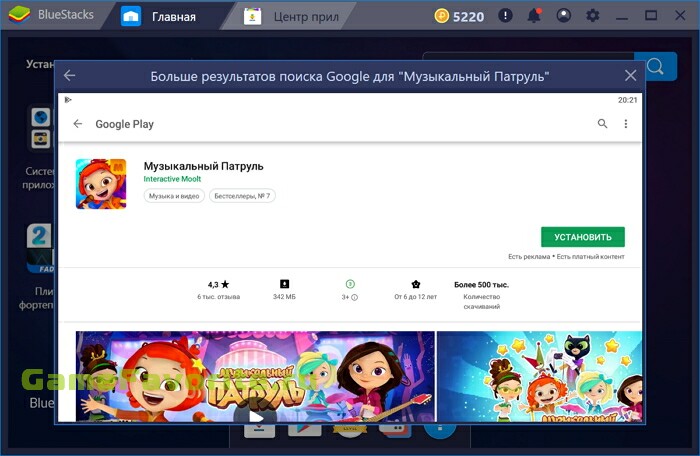
Task: Click the Музыкальный Патруль app title
Action: 204,166
